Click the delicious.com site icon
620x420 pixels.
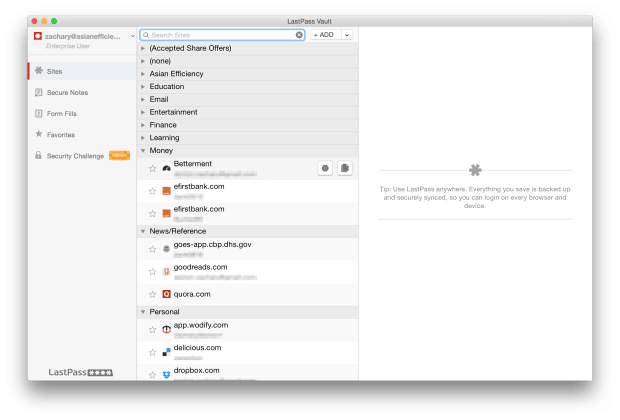click(166, 352)
